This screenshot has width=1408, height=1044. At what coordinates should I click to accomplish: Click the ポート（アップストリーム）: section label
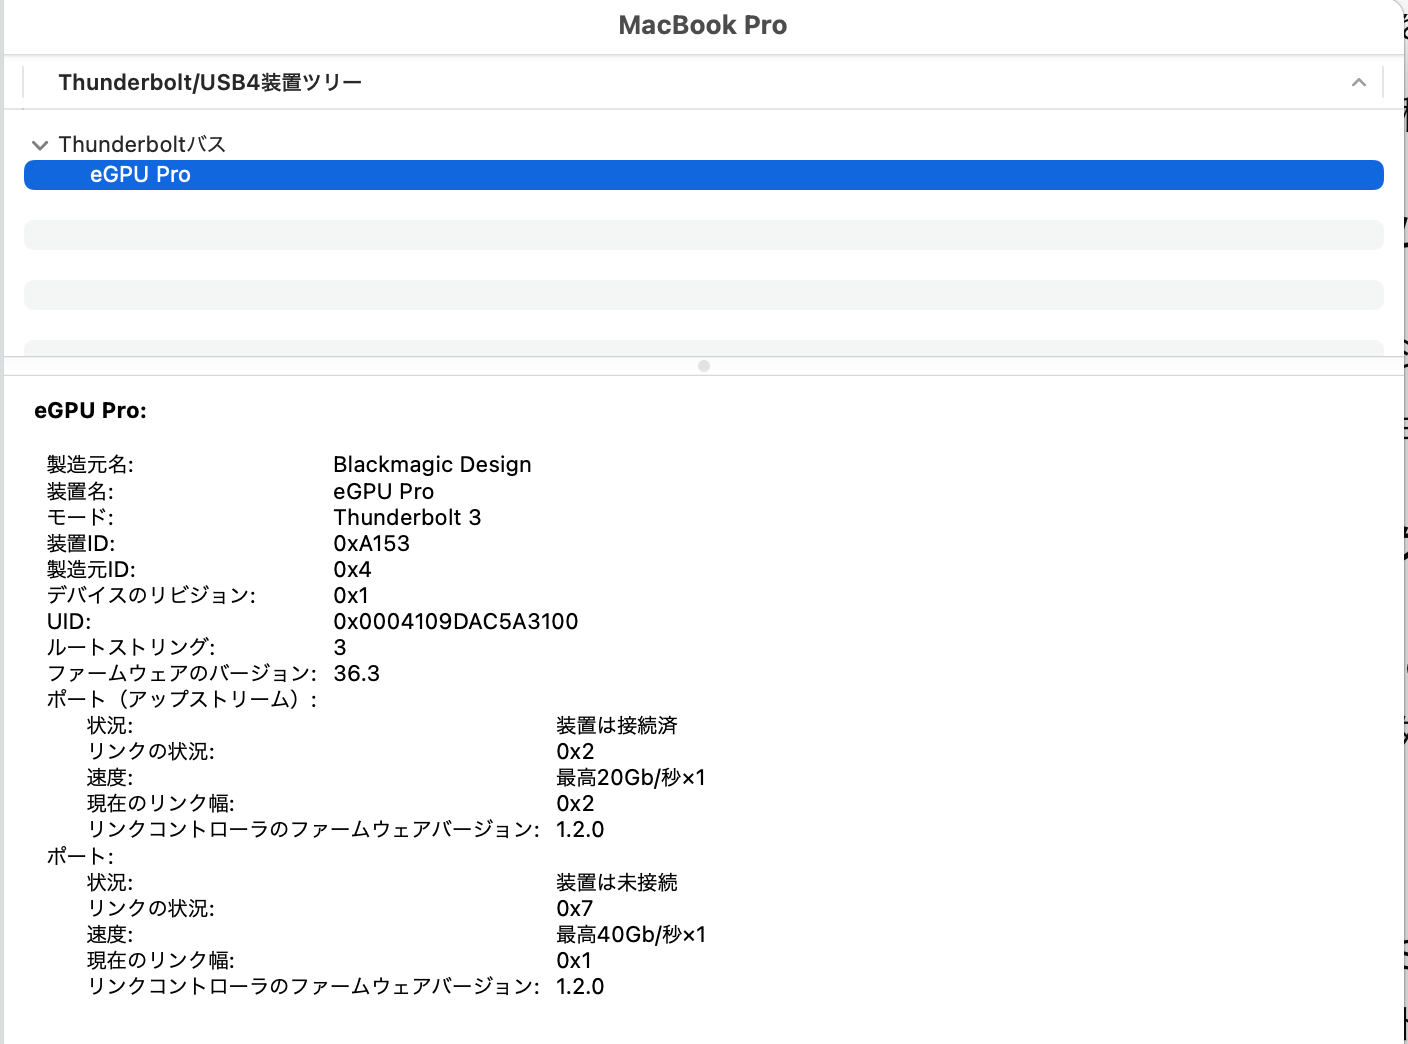coord(182,700)
